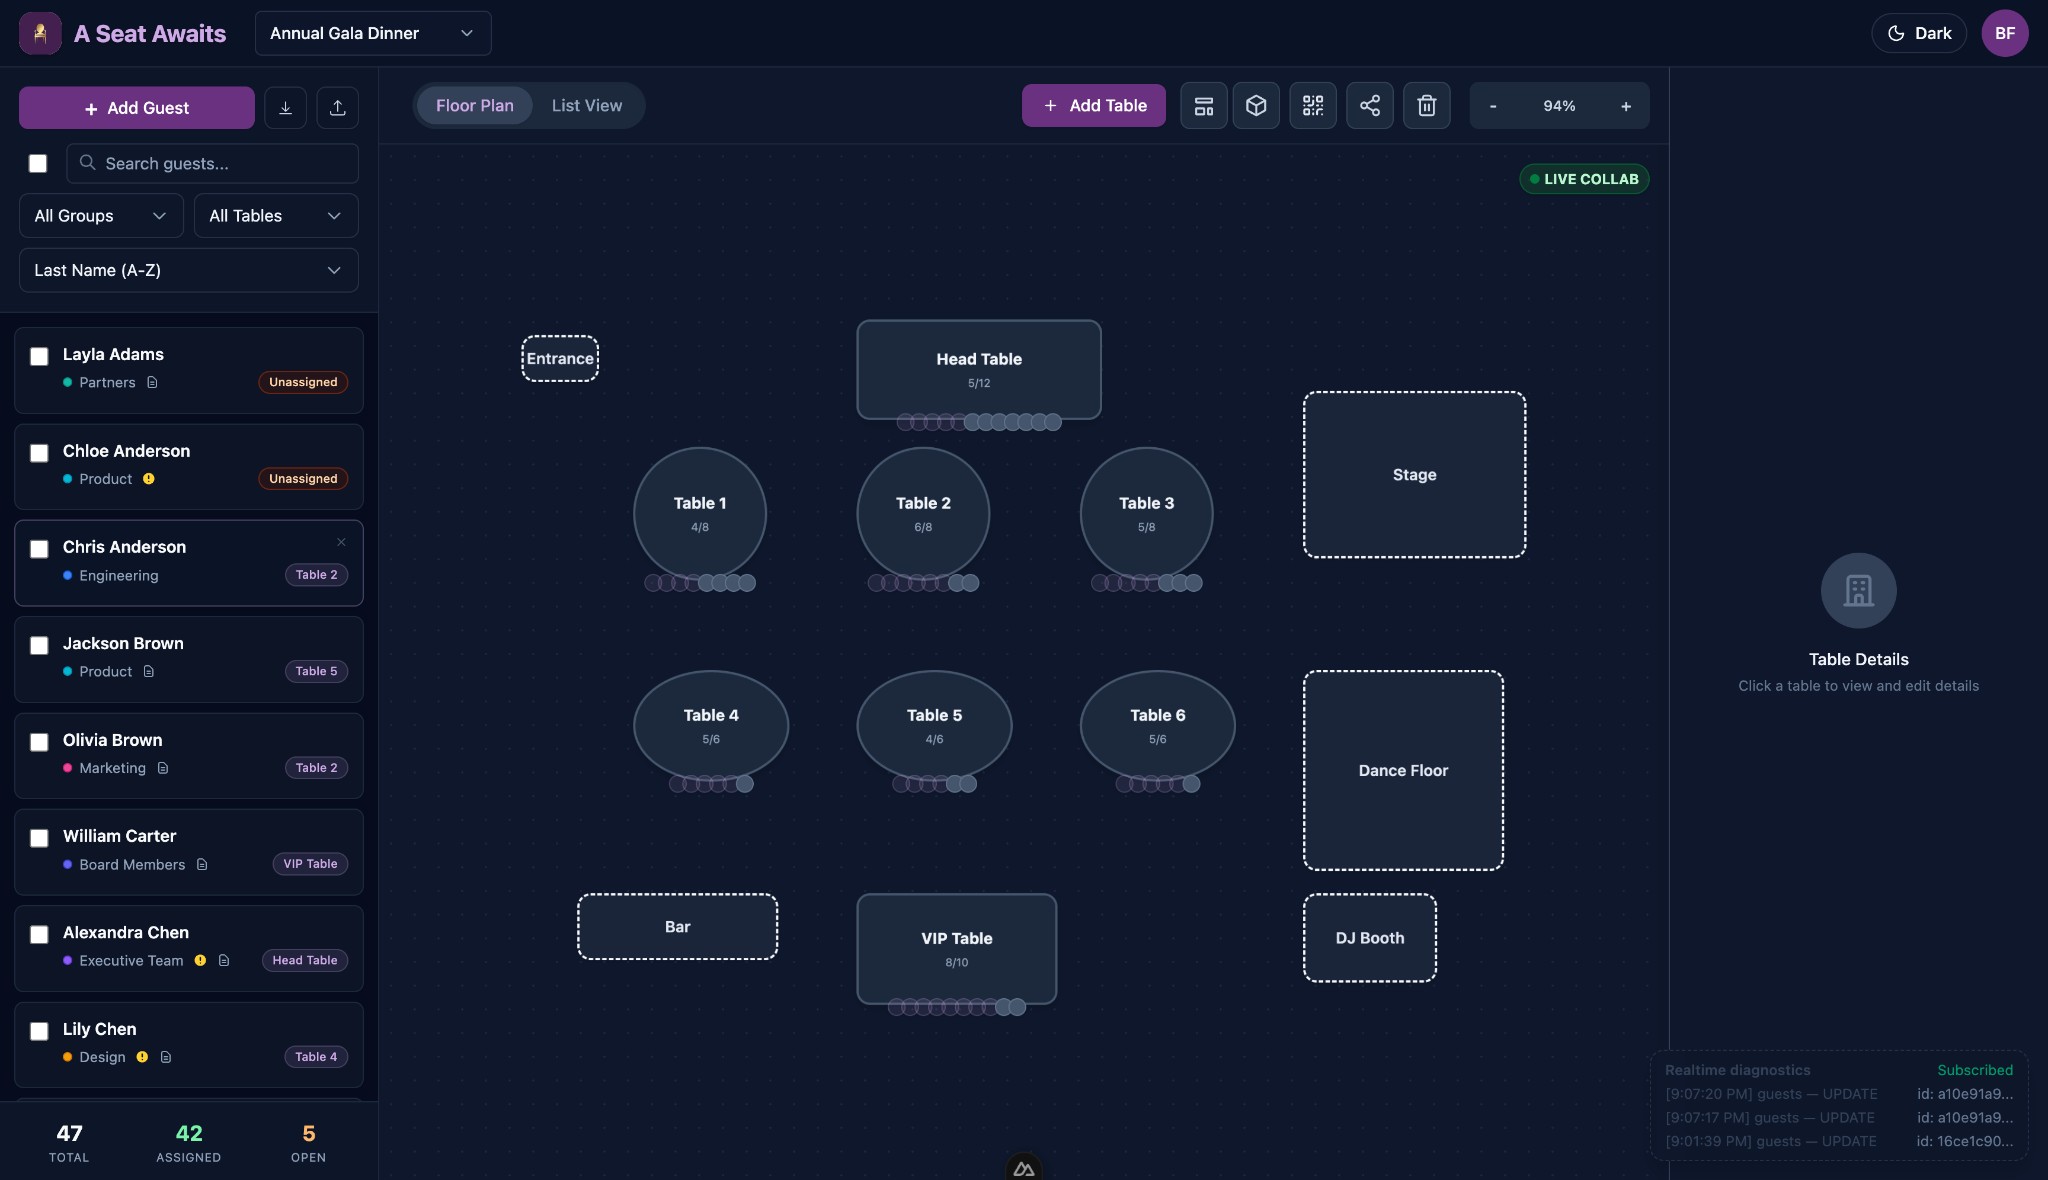Open the Annual Gala Dinner event dropdown

372,33
